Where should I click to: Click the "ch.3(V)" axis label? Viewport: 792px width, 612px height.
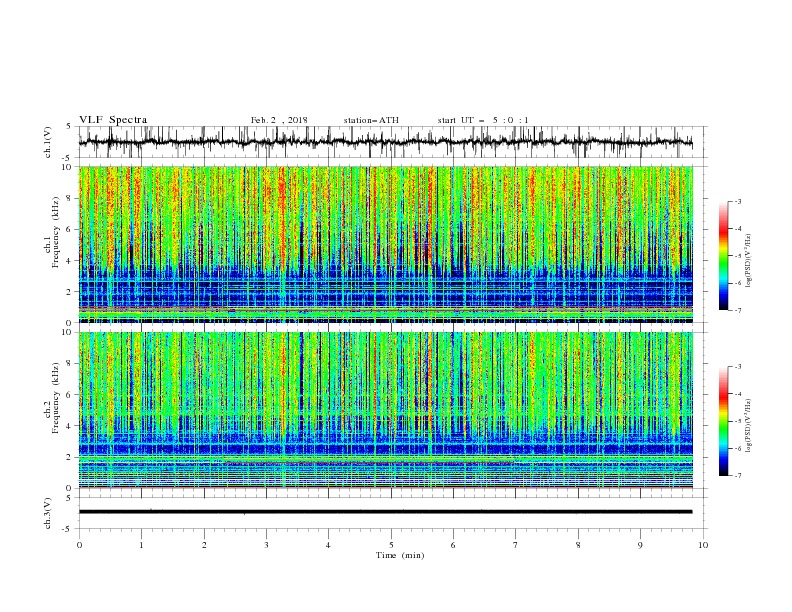click(48, 513)
